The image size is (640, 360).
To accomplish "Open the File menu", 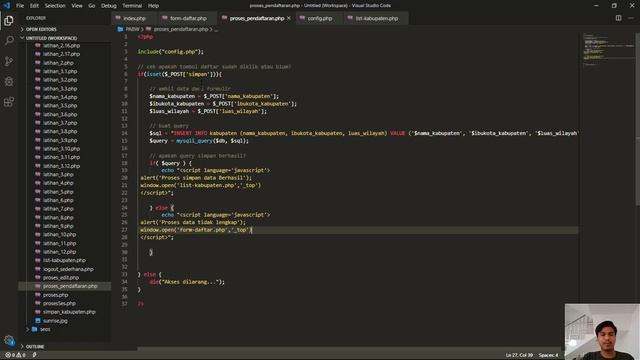I will pyautogui.click(x=20, y=6).
